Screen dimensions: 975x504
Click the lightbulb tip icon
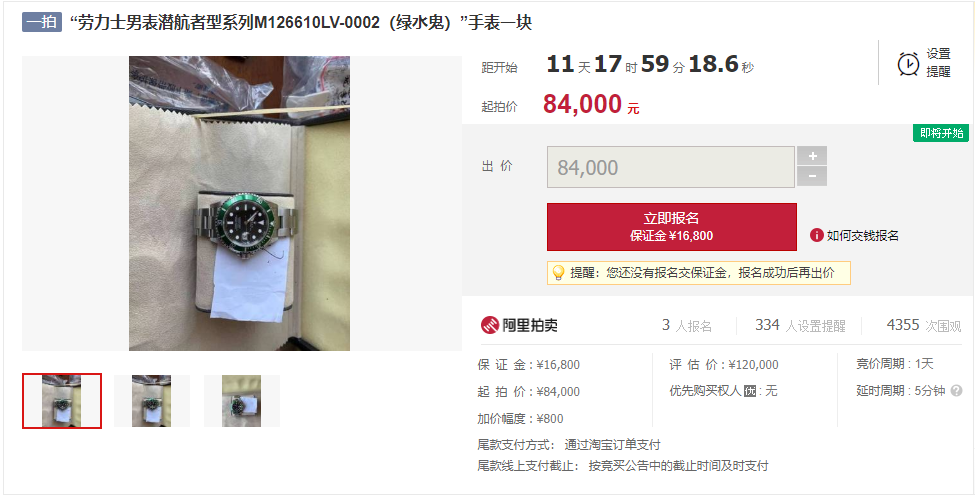click(x=558, y=273)
